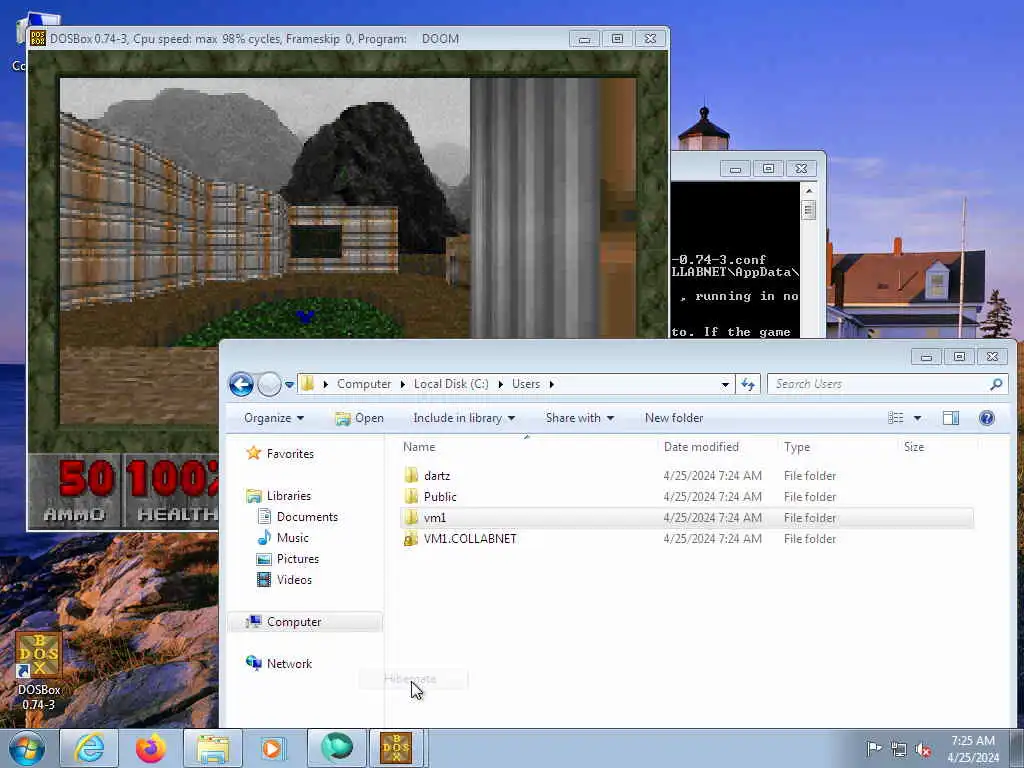The width and height of the screenshot is (1024, 768).
Task: Launch Firefox from taskbar
Action: click(151, 748)
